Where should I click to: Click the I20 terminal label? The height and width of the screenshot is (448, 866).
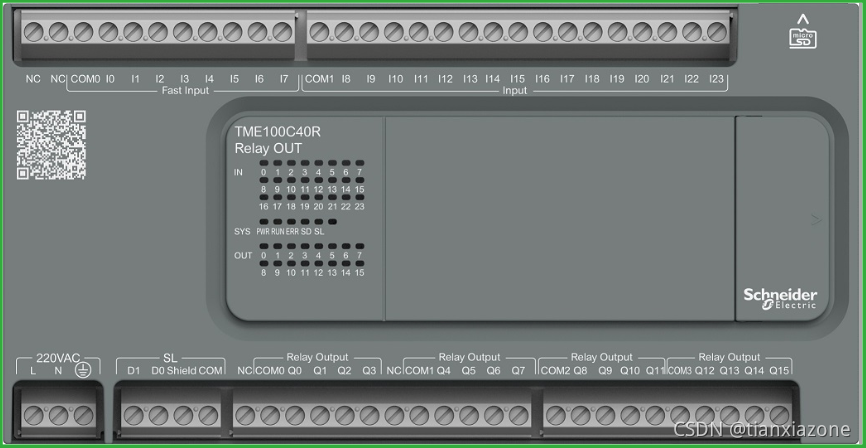point(642,79)
